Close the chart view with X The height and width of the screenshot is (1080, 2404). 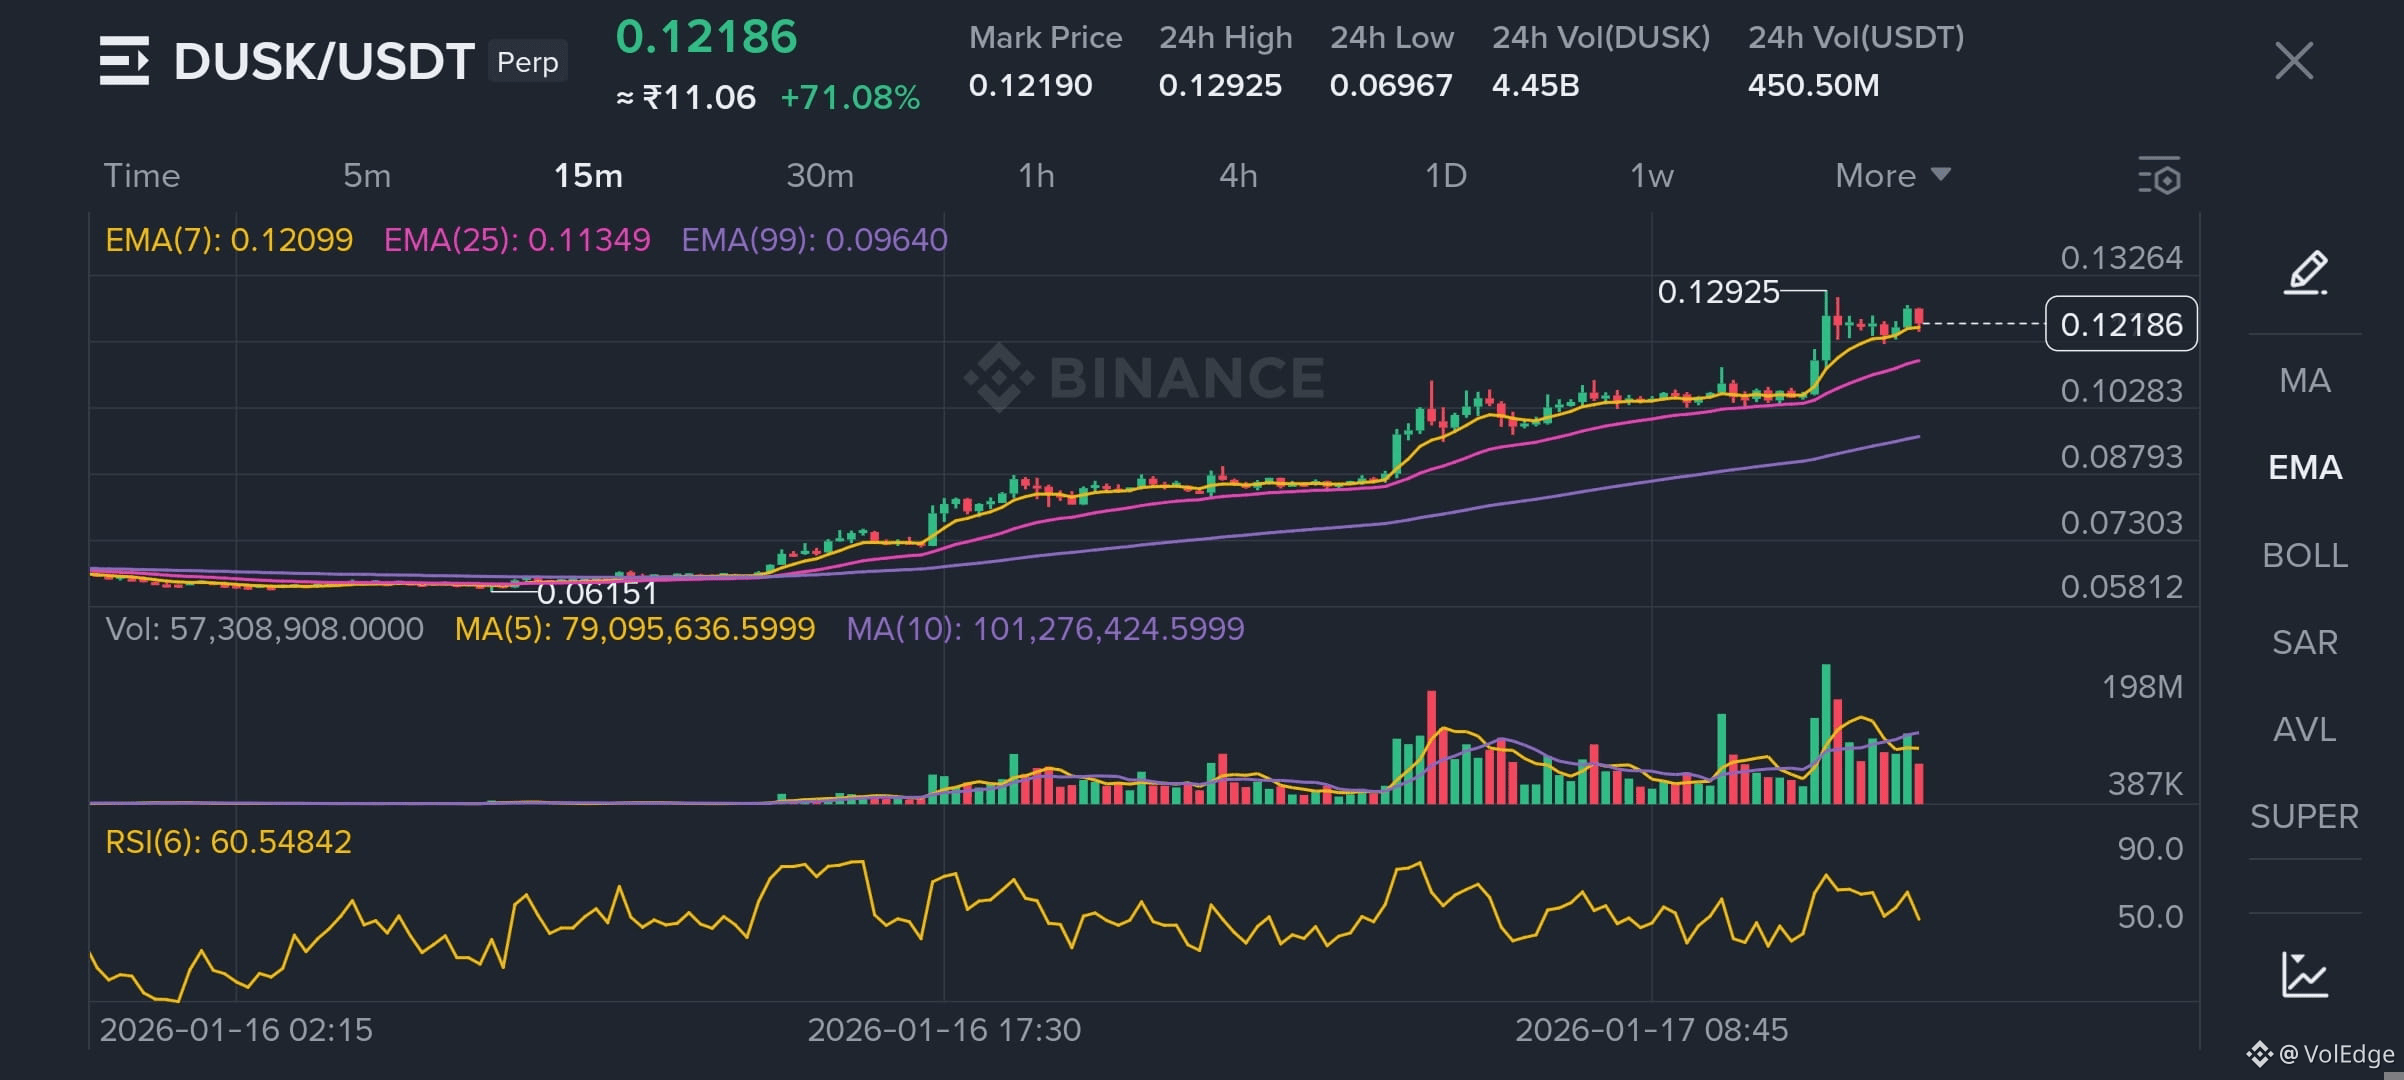tap(2293, 61)
